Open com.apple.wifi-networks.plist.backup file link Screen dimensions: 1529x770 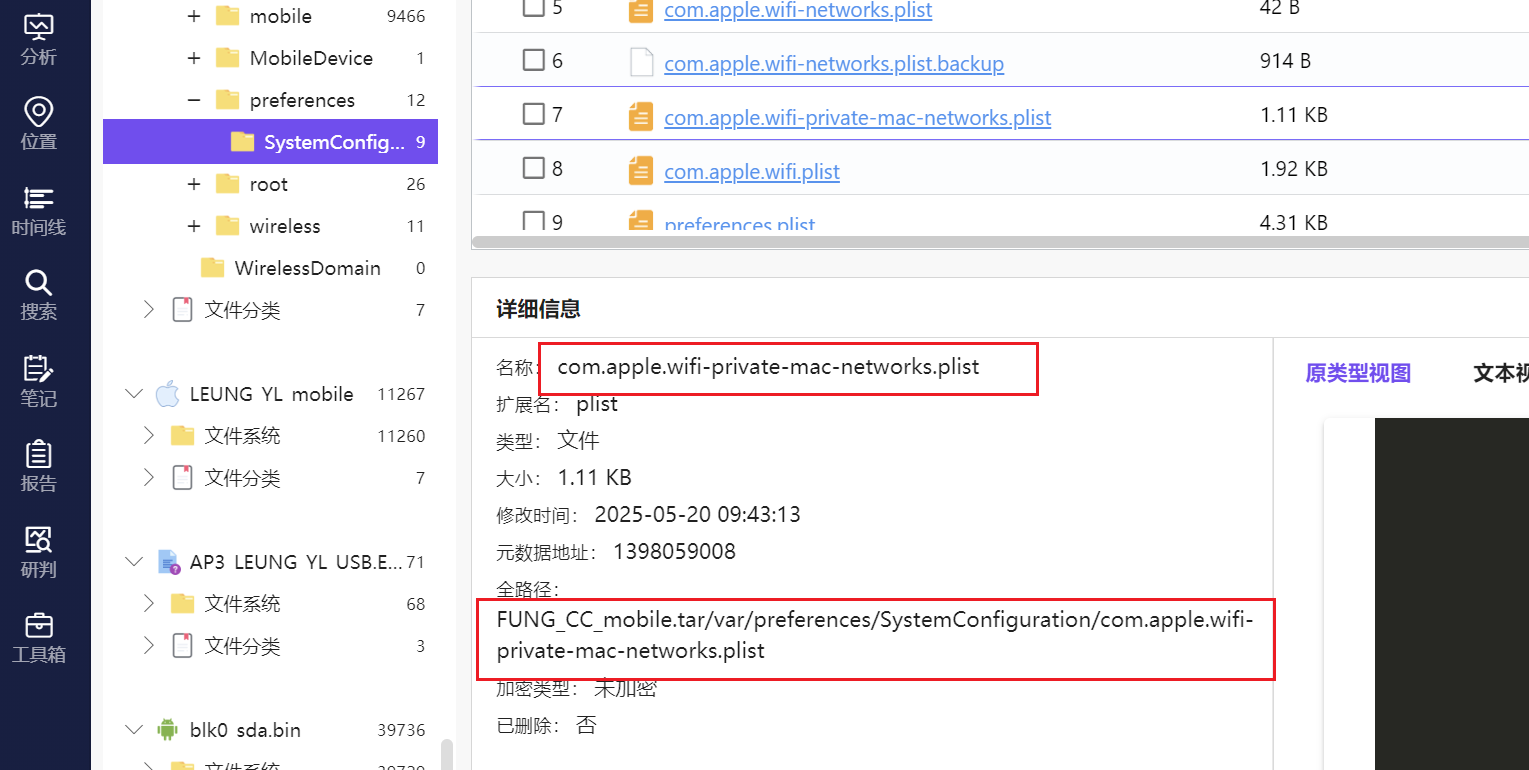point(833,64)
